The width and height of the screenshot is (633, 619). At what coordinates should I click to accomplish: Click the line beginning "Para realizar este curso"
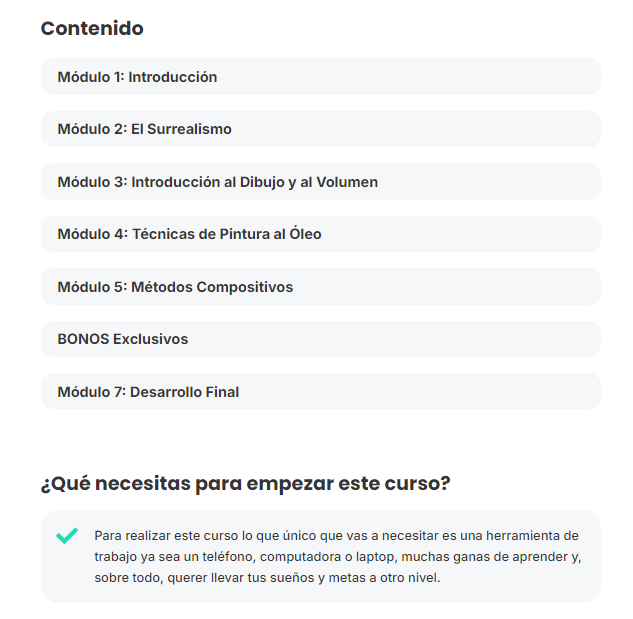(x=337, y=536)
